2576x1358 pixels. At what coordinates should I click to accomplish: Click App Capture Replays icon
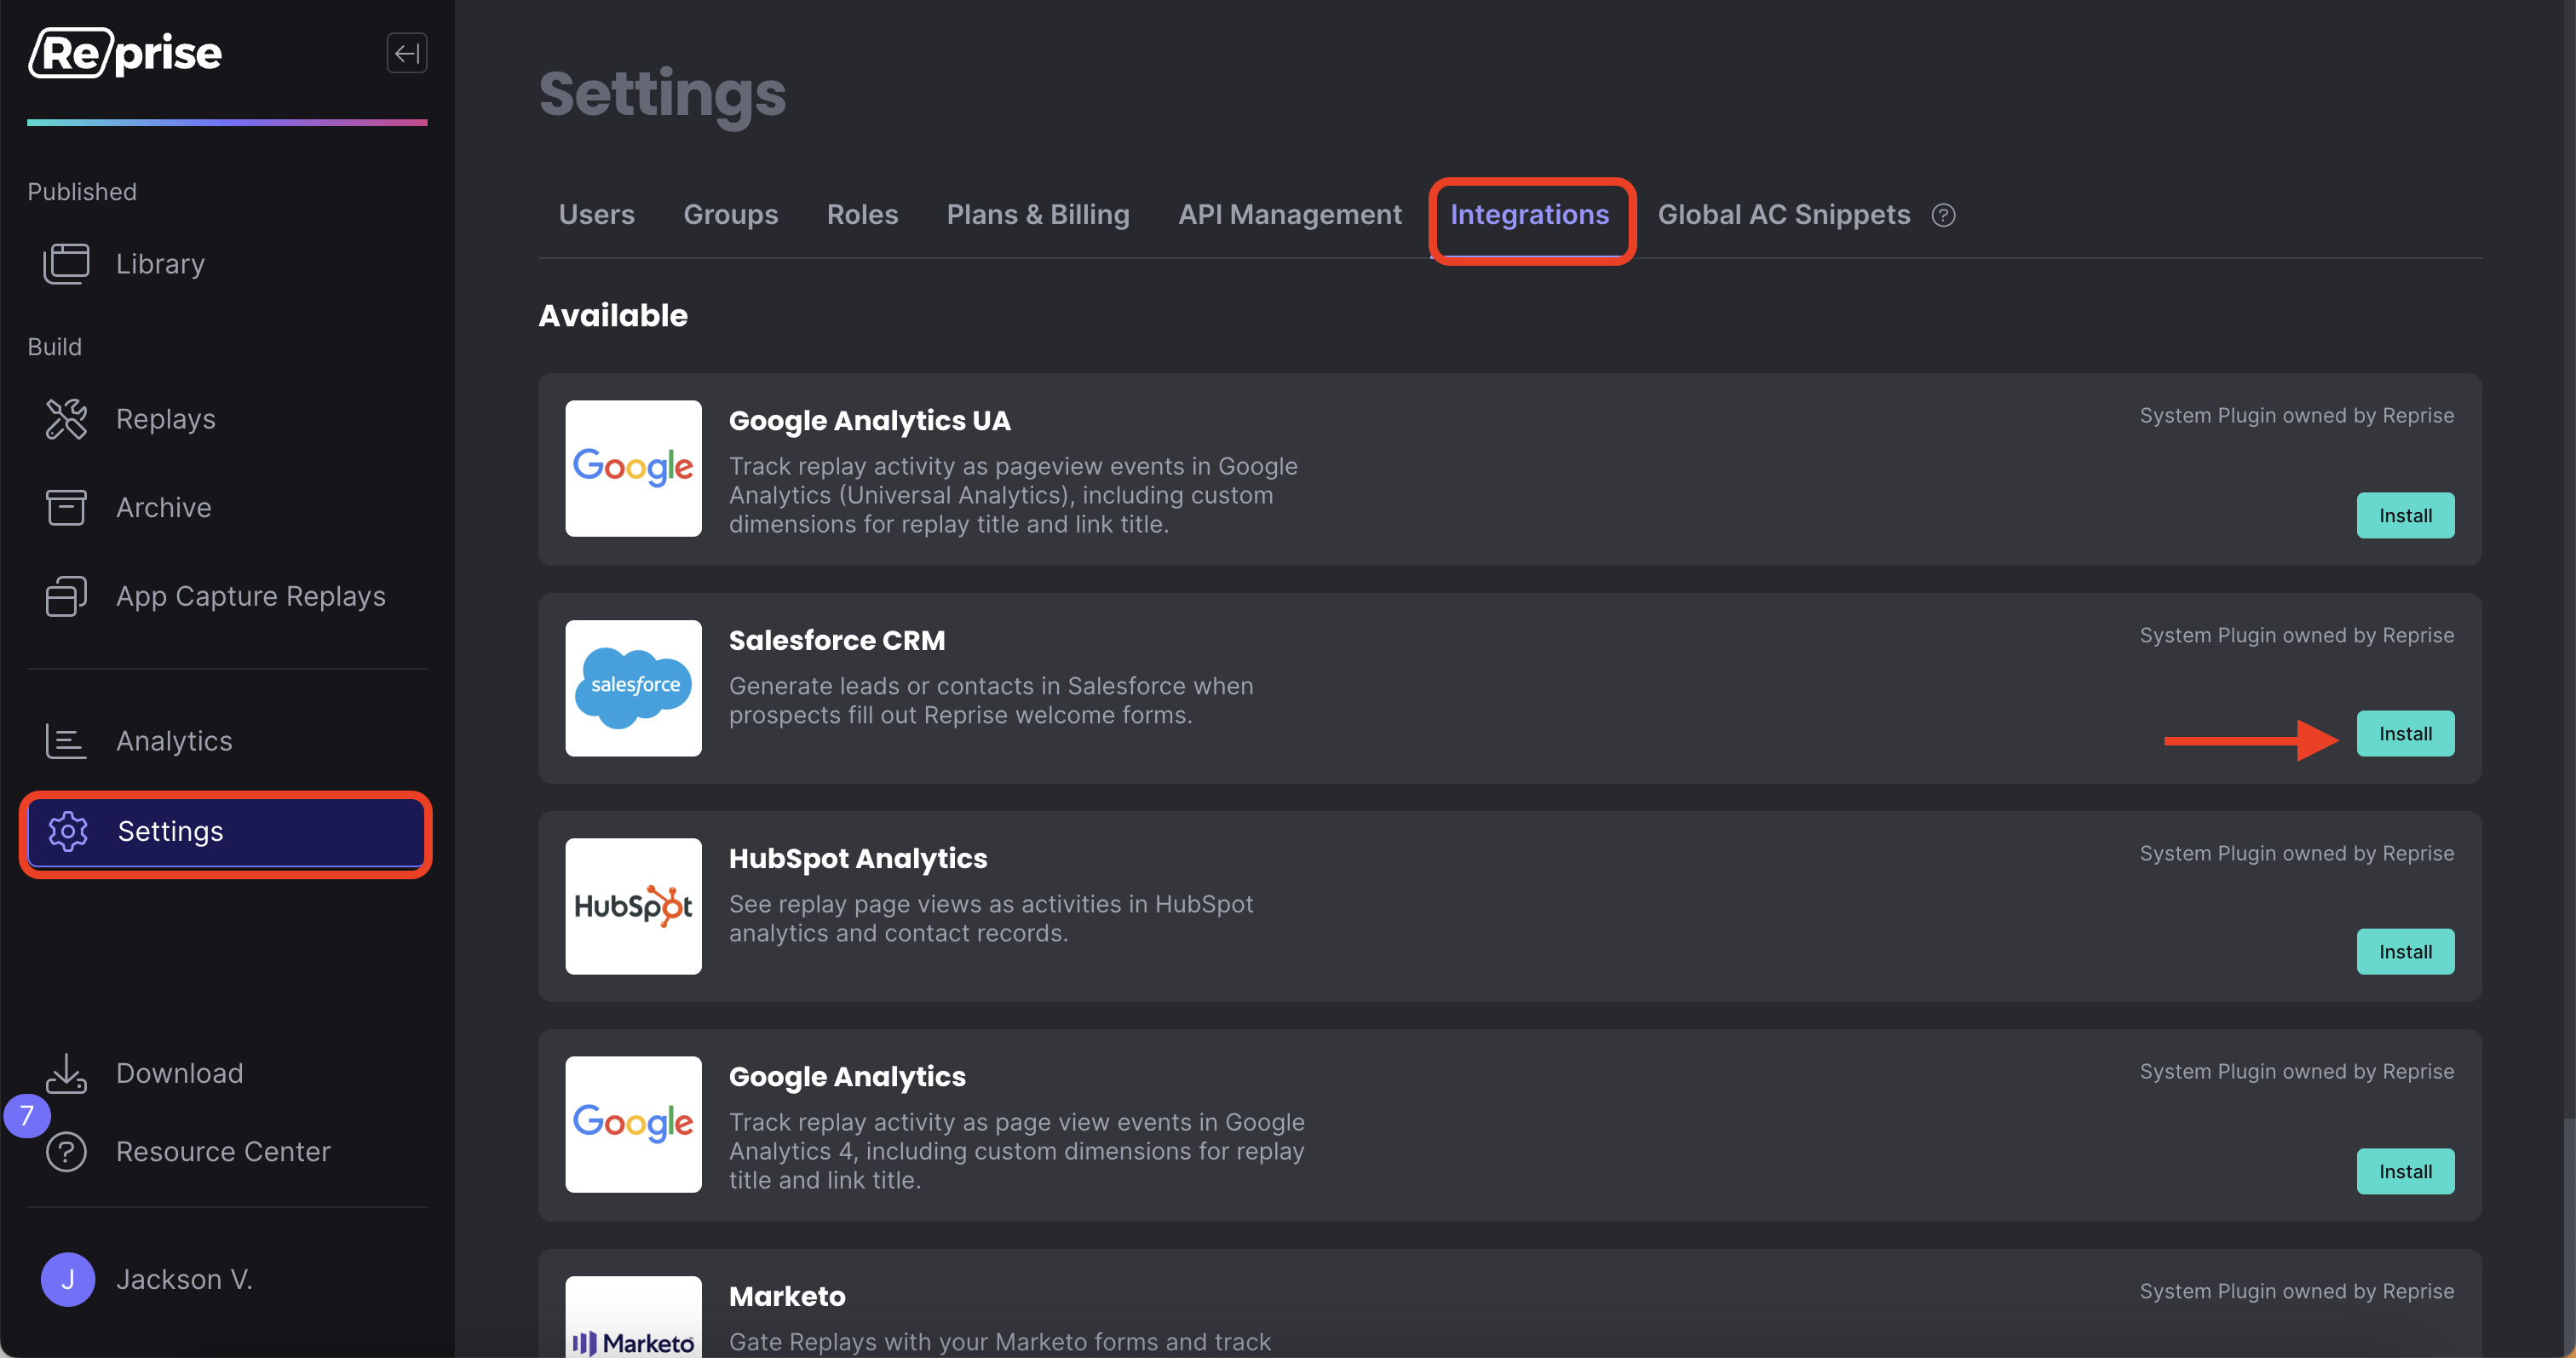66,596
